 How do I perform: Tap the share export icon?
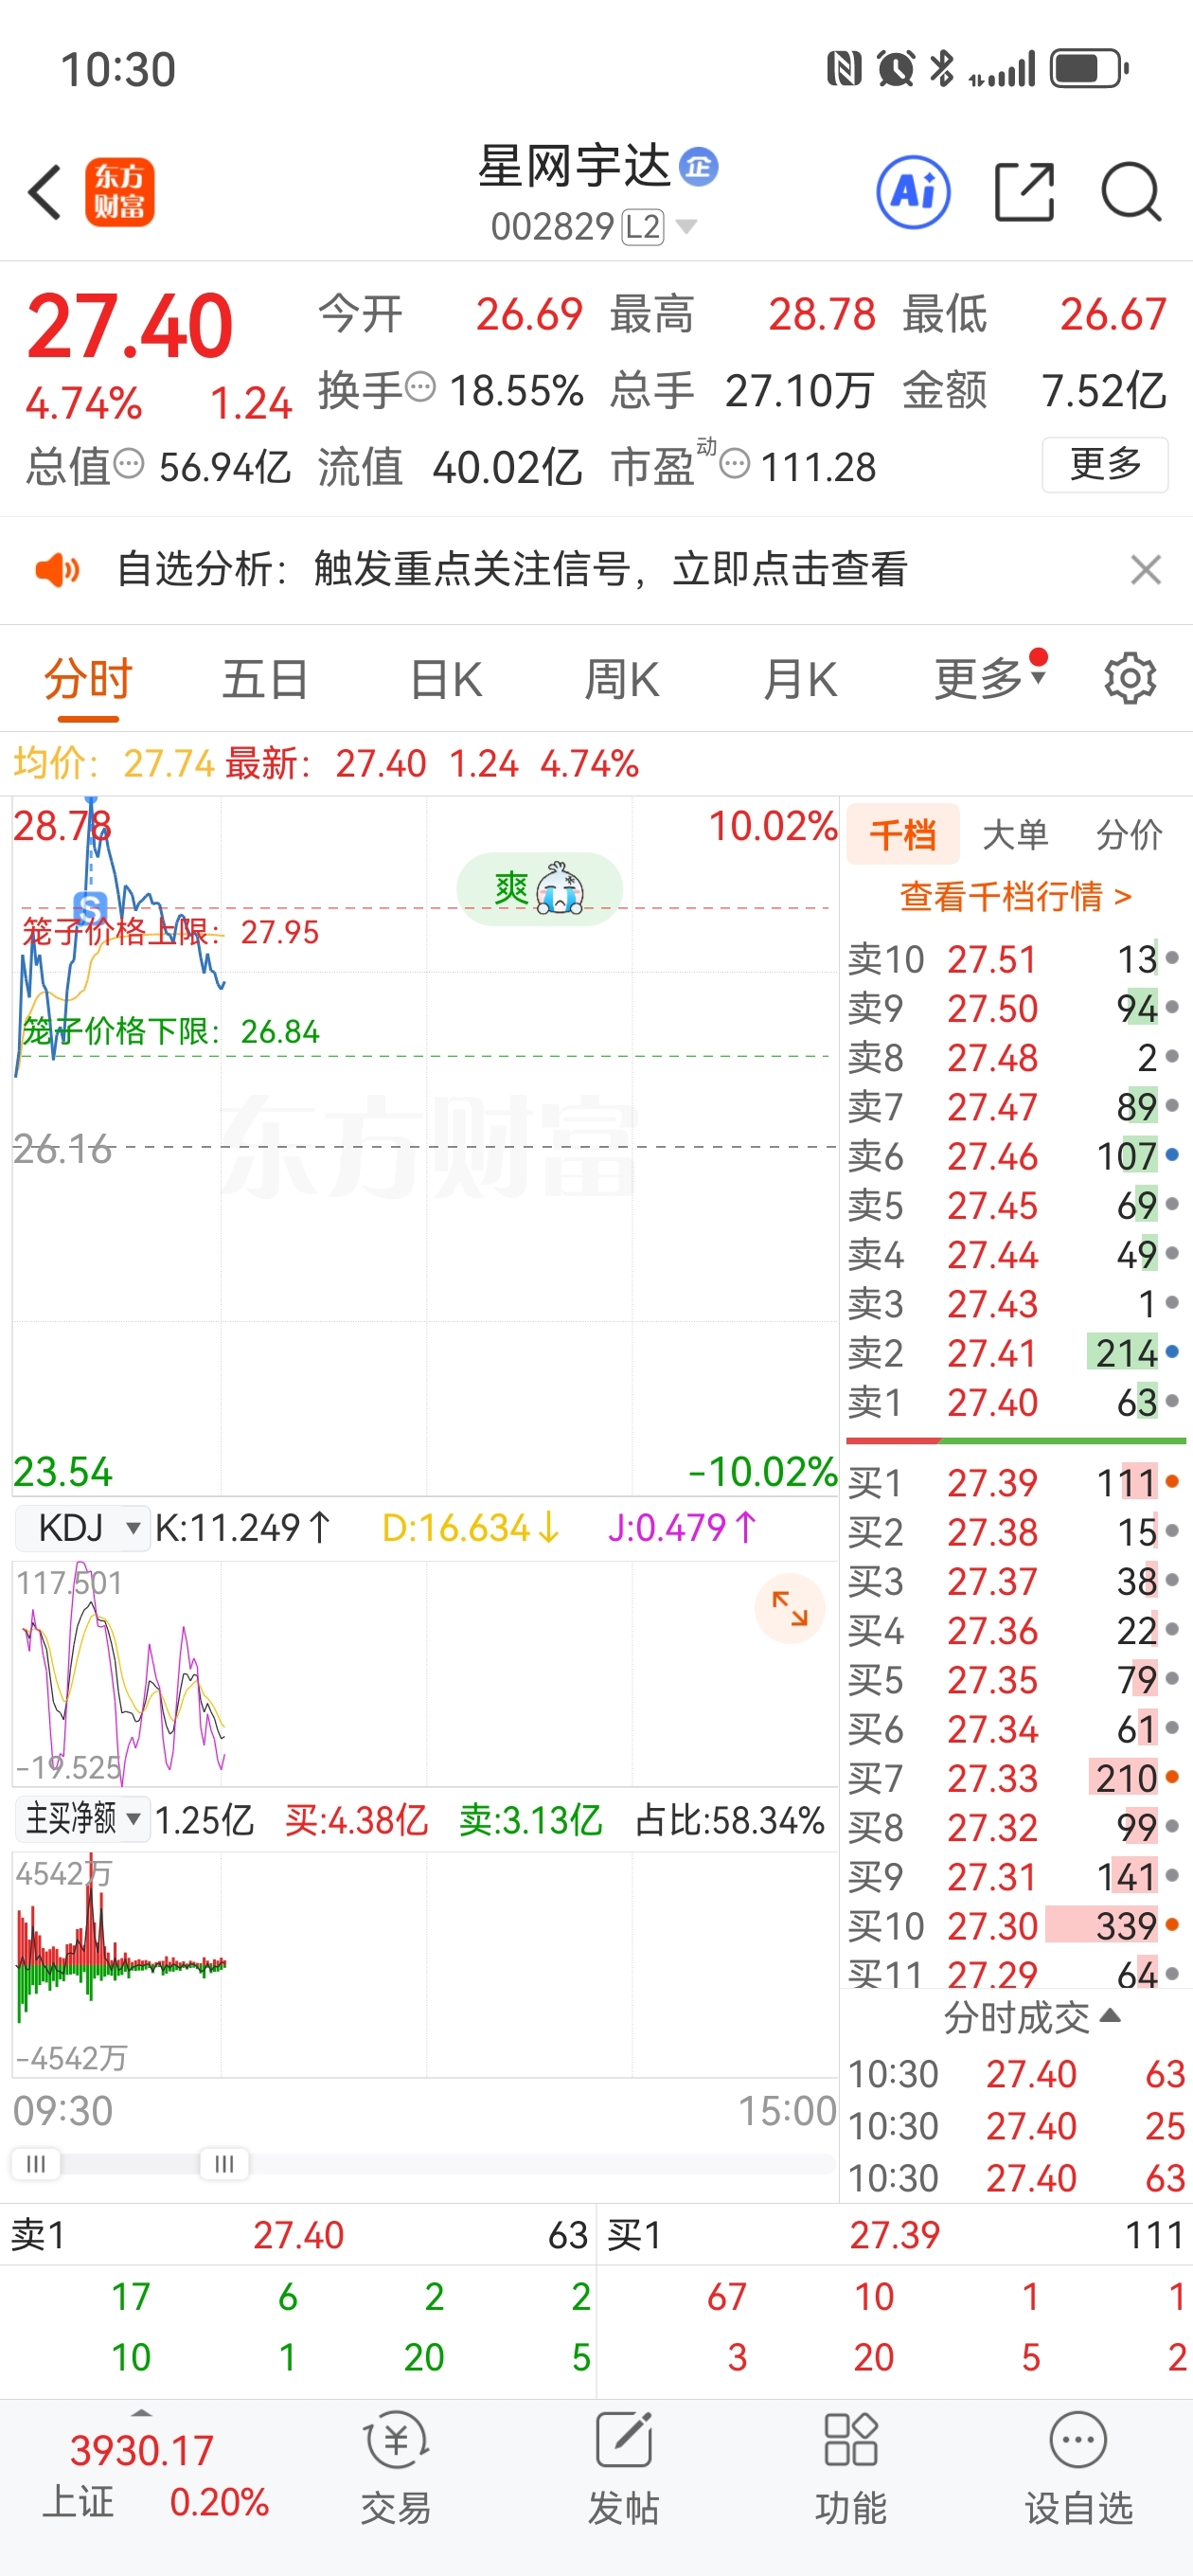click(1025, 191)
